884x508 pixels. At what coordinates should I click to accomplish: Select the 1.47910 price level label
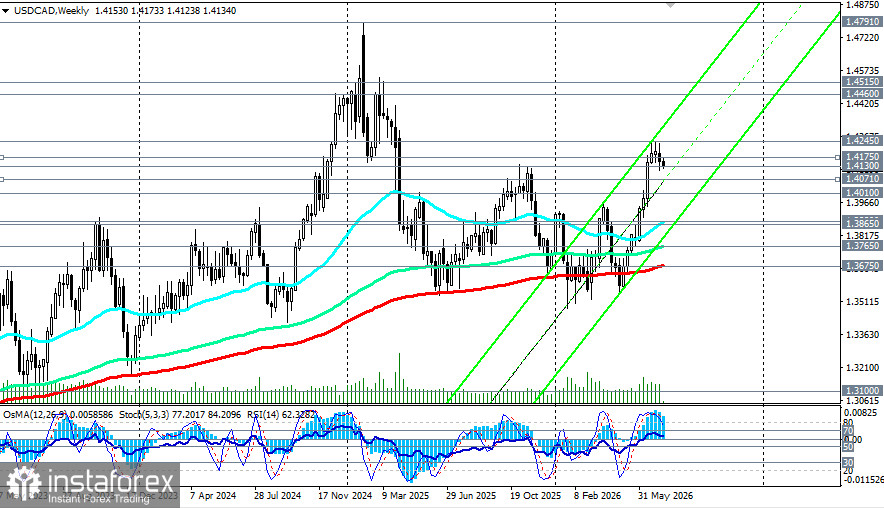(862, 21)
